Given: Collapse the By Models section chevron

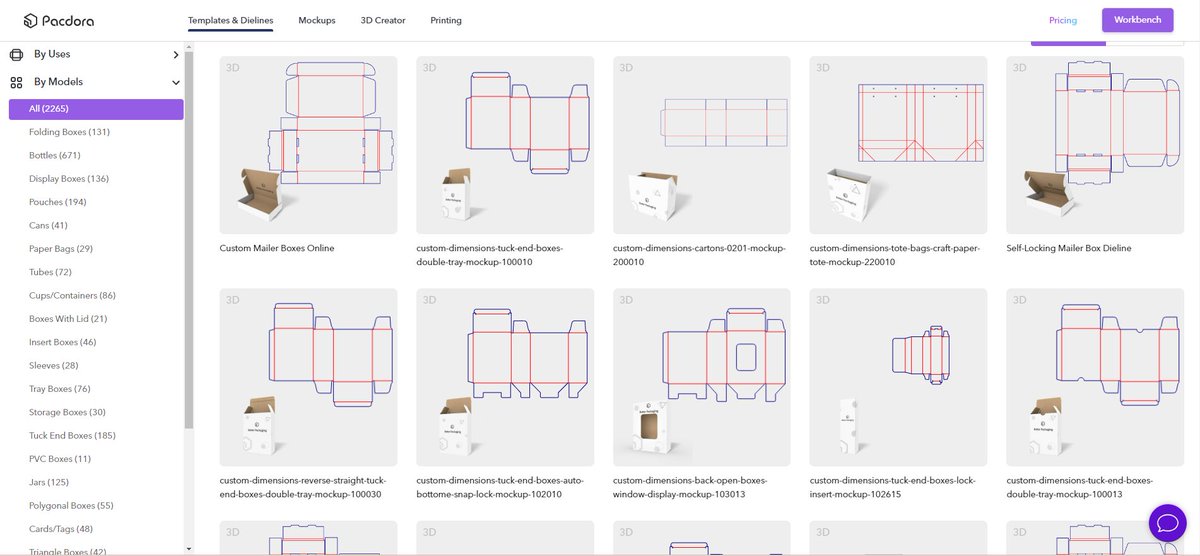Looking at the screenshot, I should pos(176,82).
